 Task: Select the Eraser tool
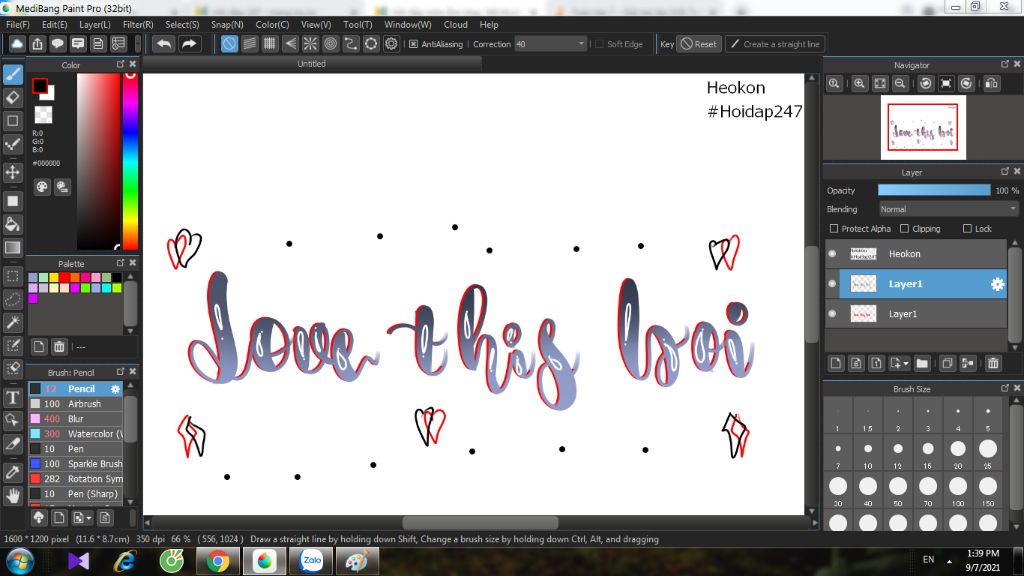point(12,98)
